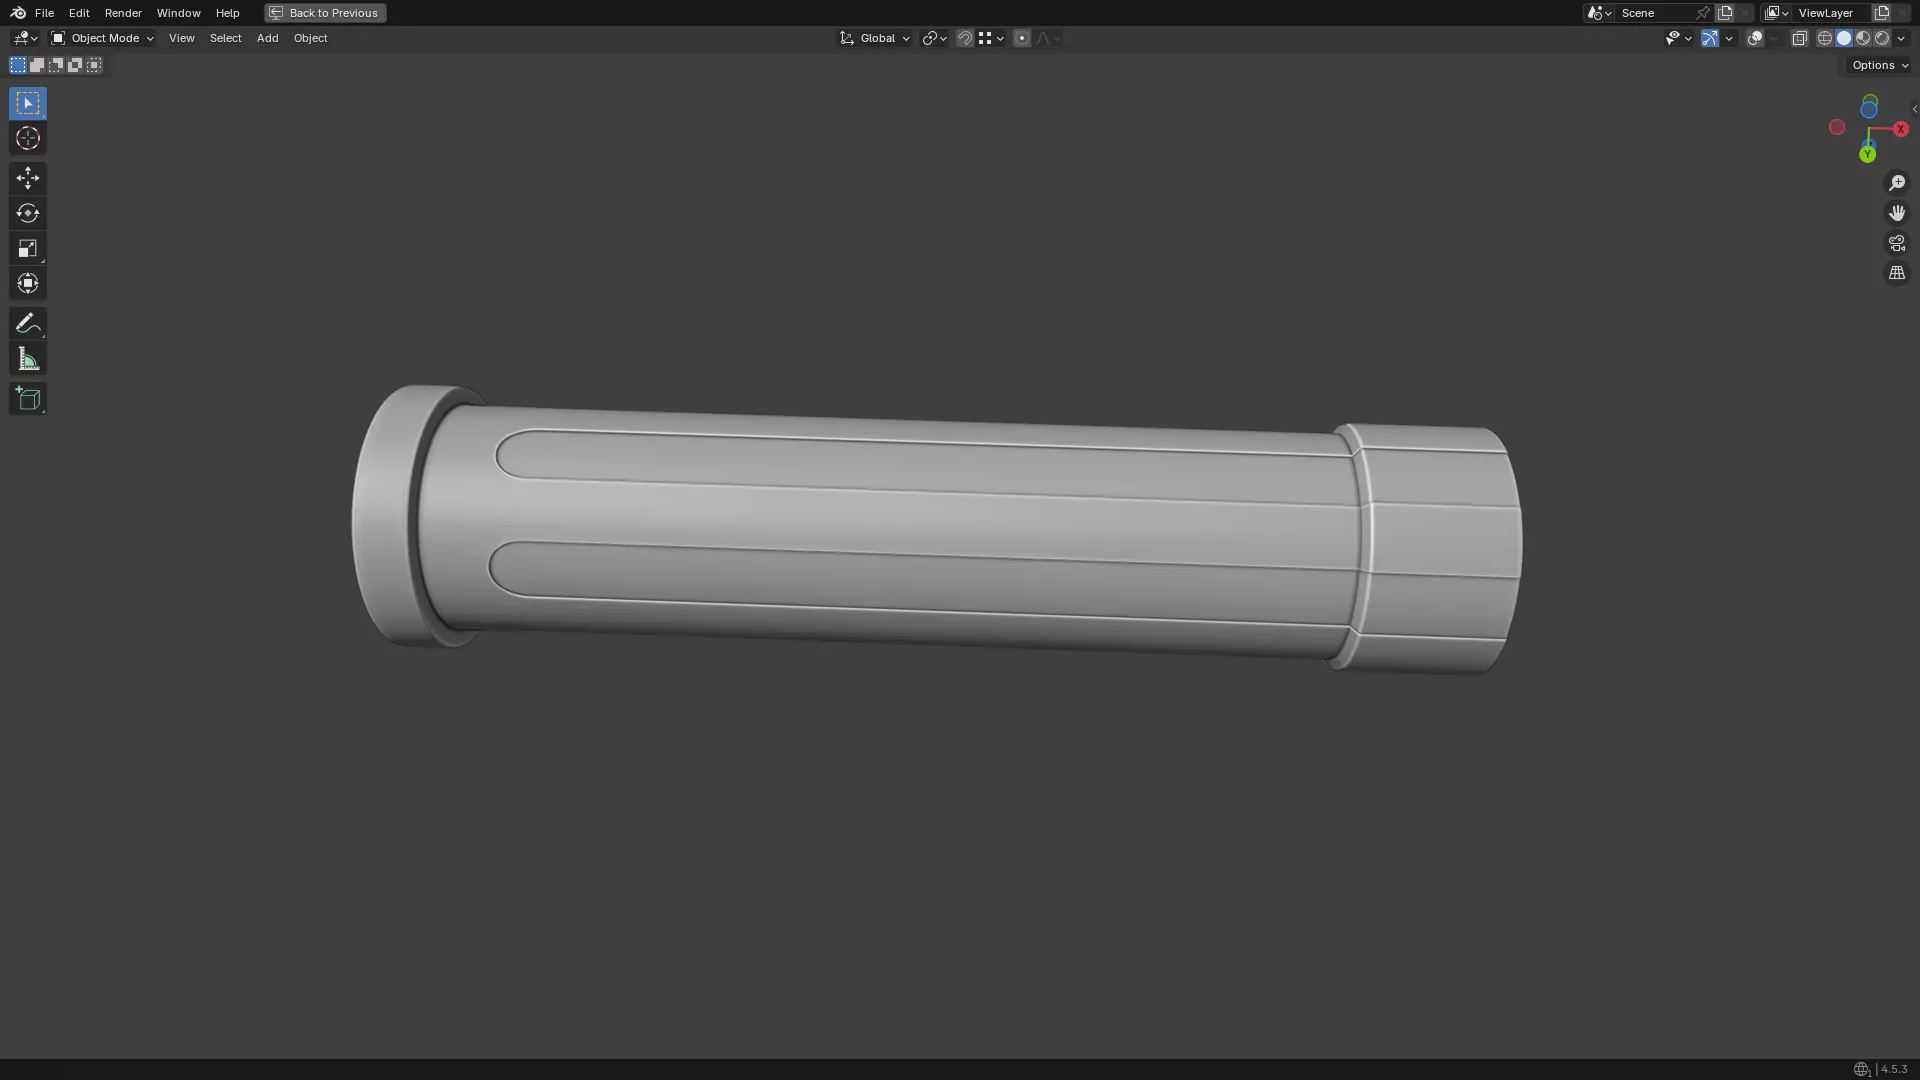1920x1080 pixels.
Task: Open the selectability and visibility dropdown
Action: [x=1678, y=38]
